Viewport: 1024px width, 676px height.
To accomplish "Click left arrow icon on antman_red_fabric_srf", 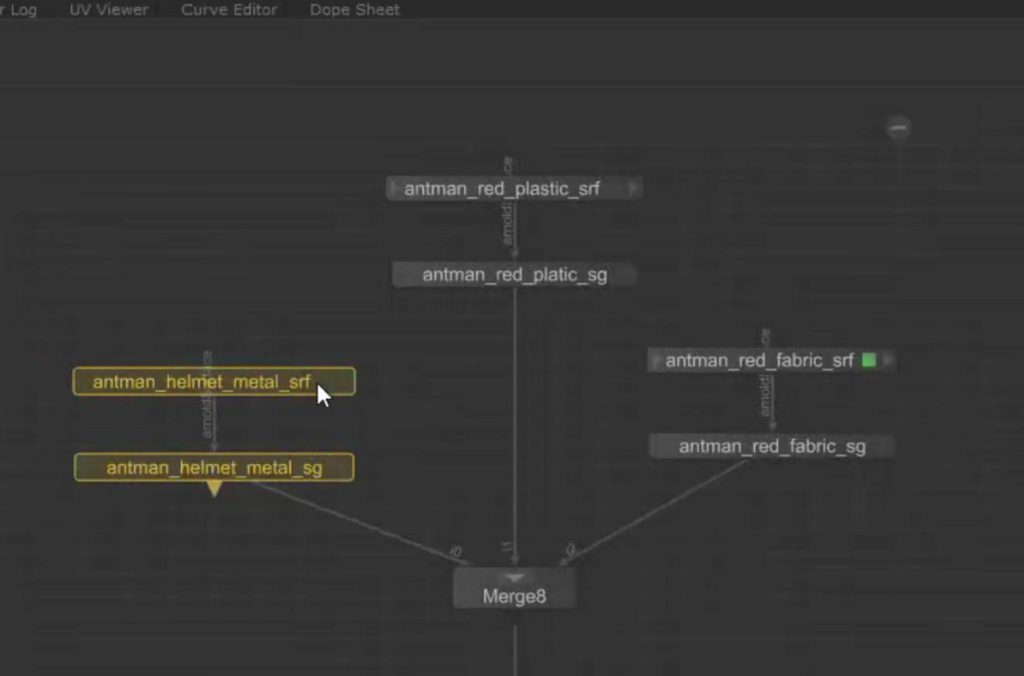I will click(657, 360).
